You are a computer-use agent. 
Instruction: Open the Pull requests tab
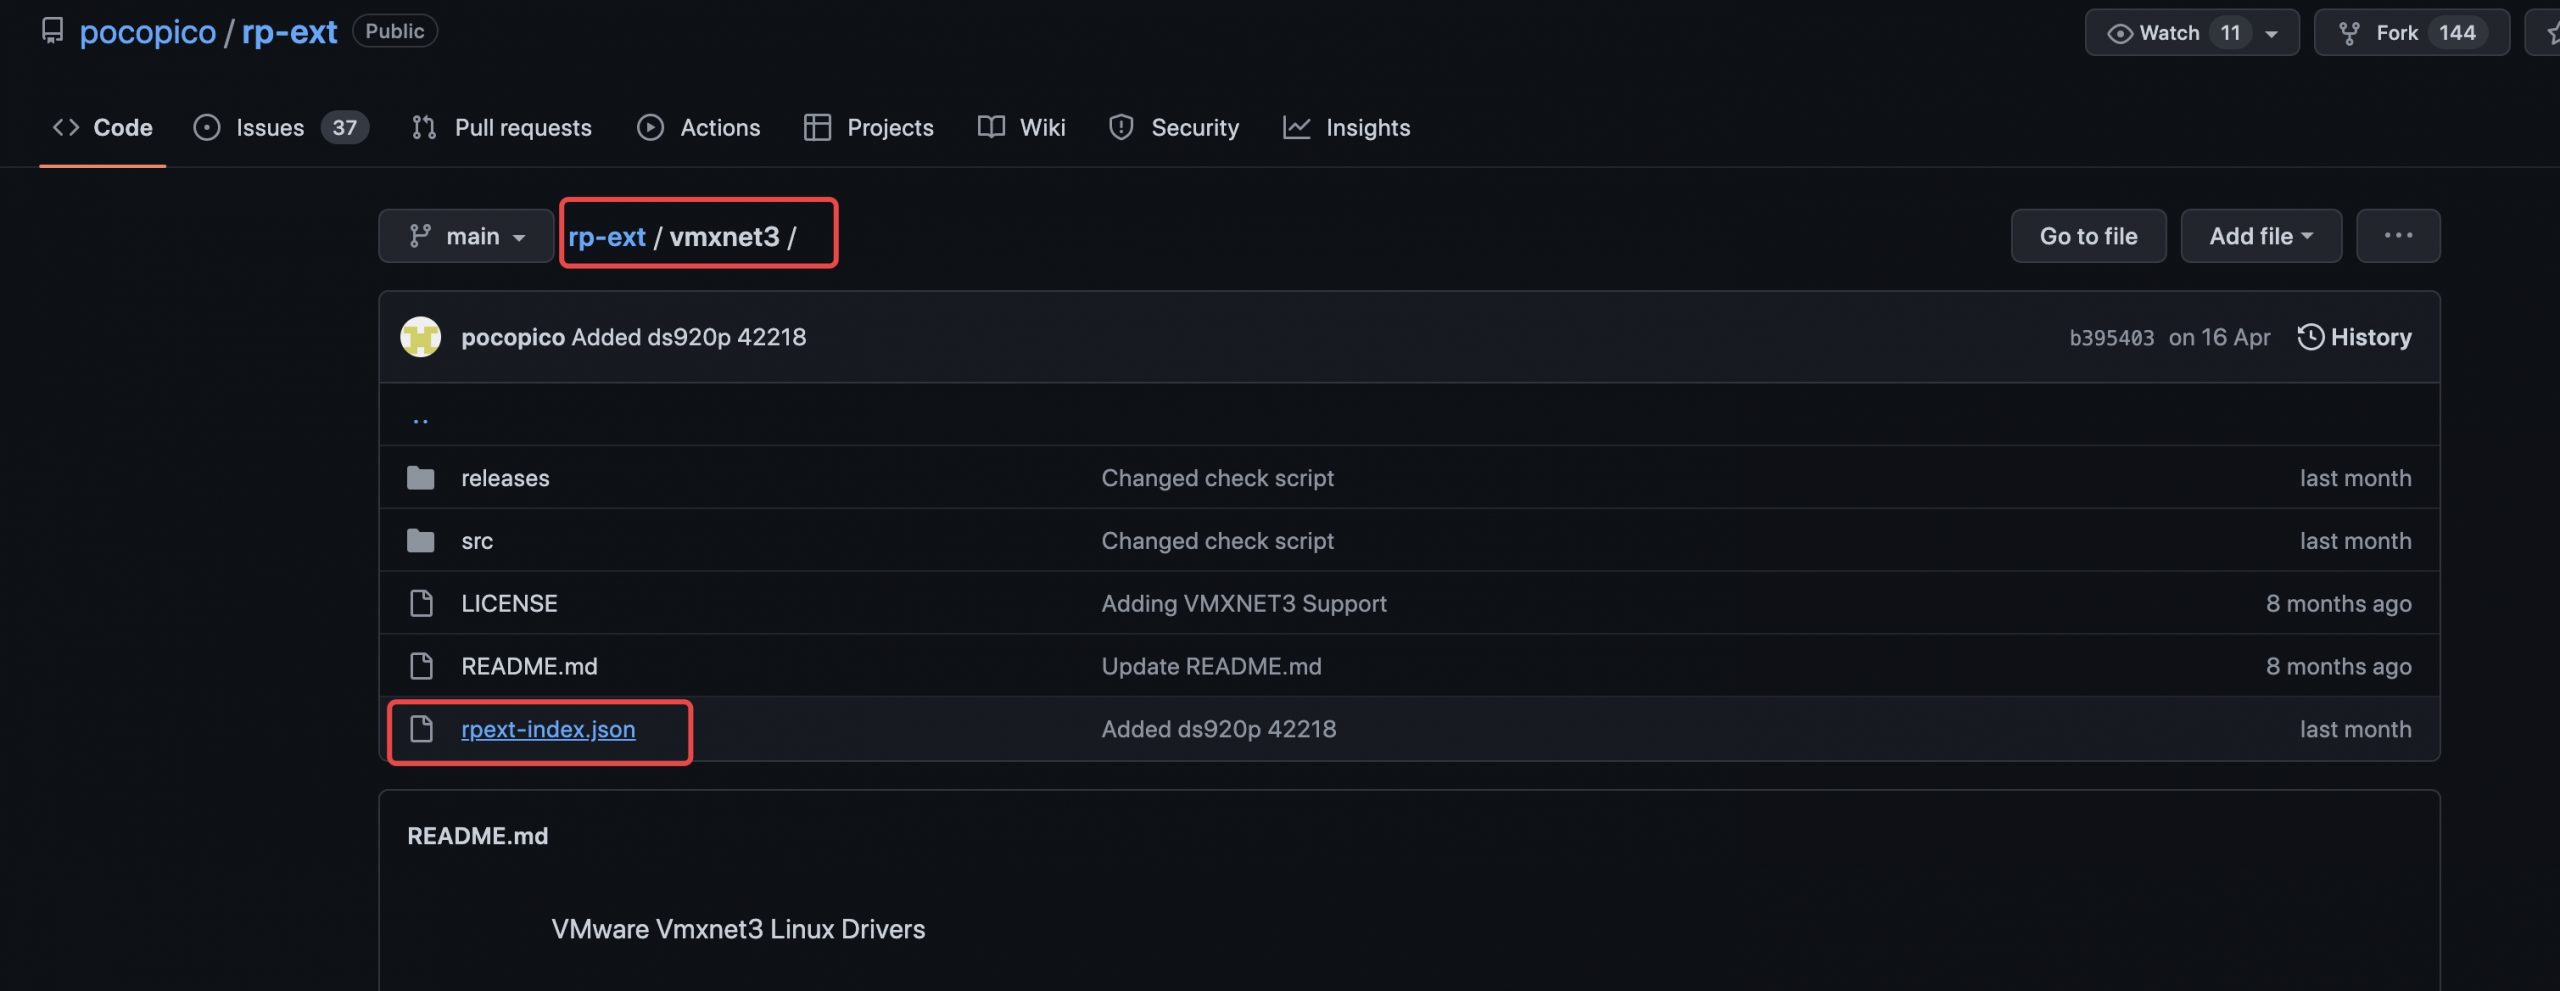(501, 127)
